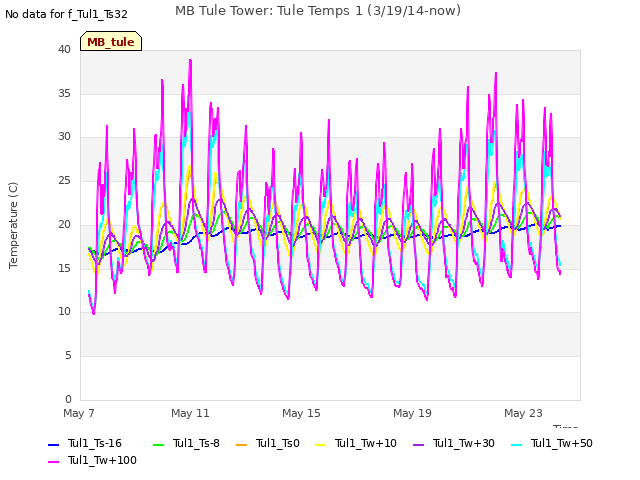Click the purple Tul1_Tw+30 legend swatch
The width and height of the screenshot is (640, 480).
click(x=419, y=444)
